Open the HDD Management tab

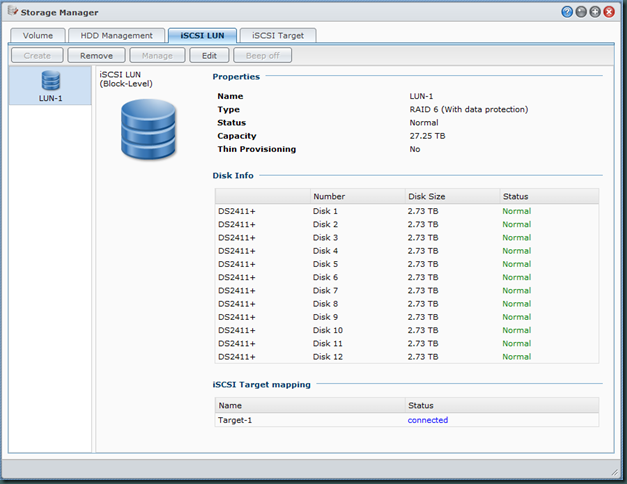tap(116, 35)
